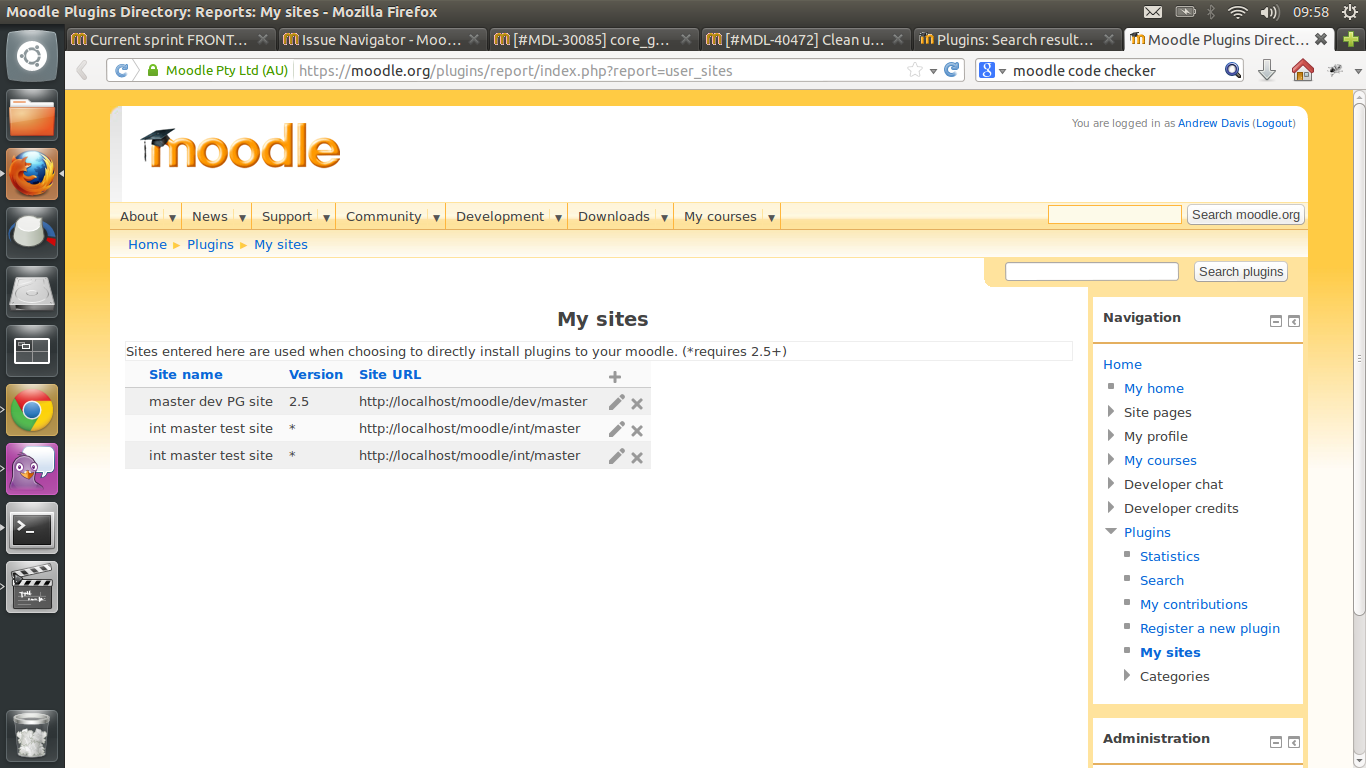Screen dimensions: 1366x768
Task: Open the sound volume indicator
Action: 1270,12
